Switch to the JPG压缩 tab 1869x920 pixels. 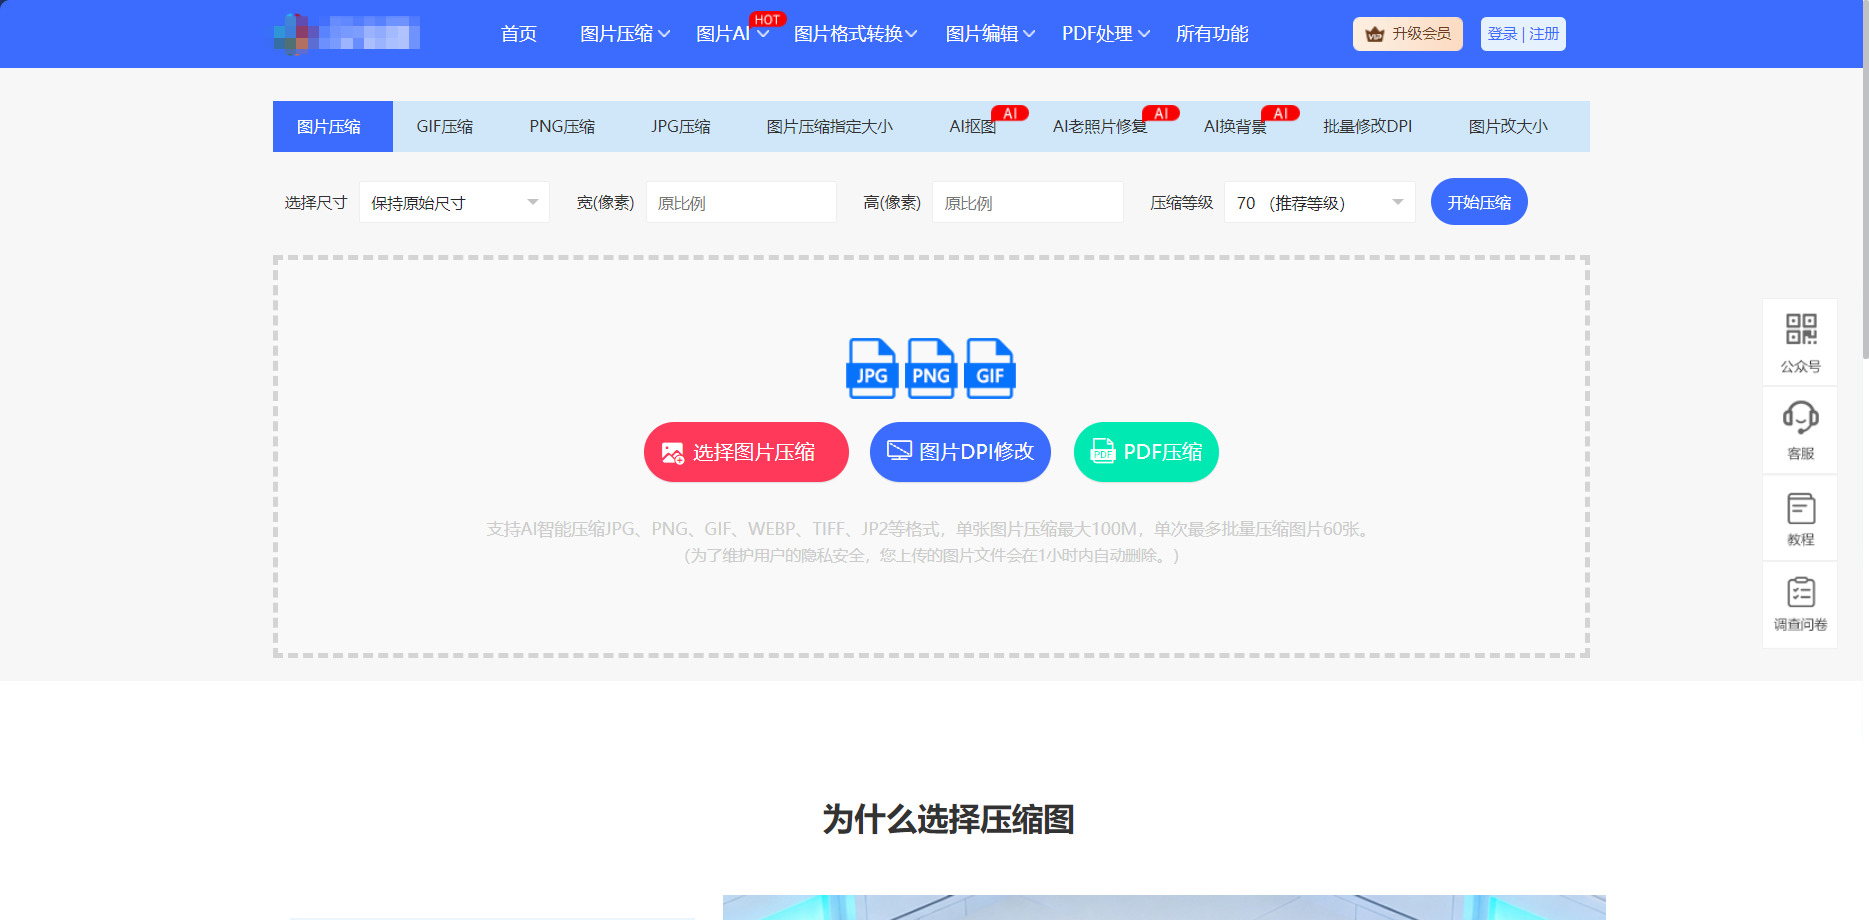pos(681,127)
